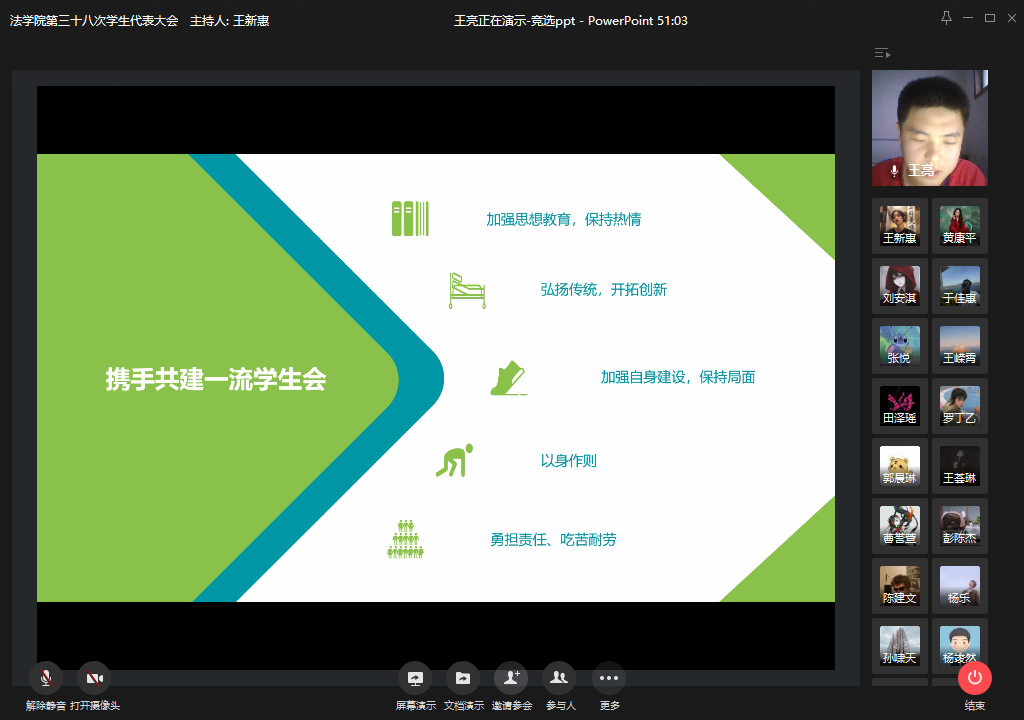Select participant 刘安淇's avatar

[x=900, y=286]
